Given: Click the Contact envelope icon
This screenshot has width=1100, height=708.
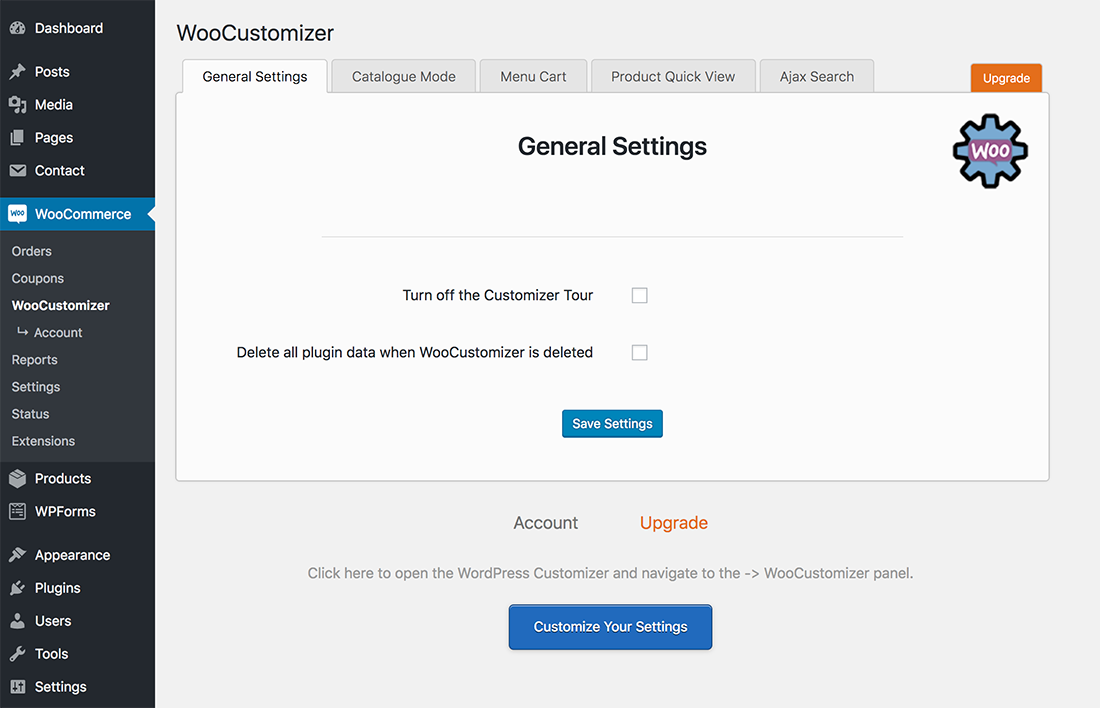Looking at the screenshot, I should coord(17,171).
